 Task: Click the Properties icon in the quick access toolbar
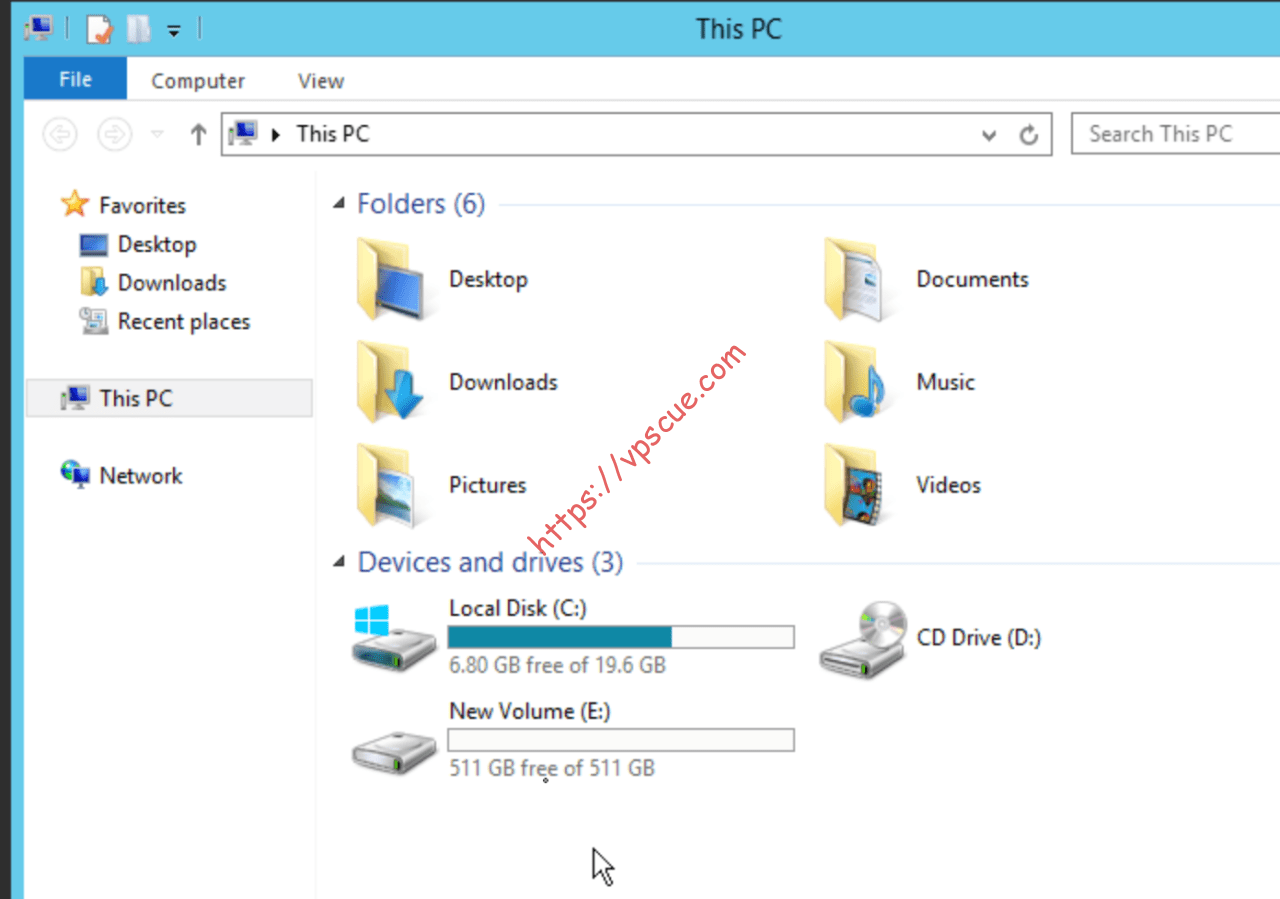[x=100, y=29]
